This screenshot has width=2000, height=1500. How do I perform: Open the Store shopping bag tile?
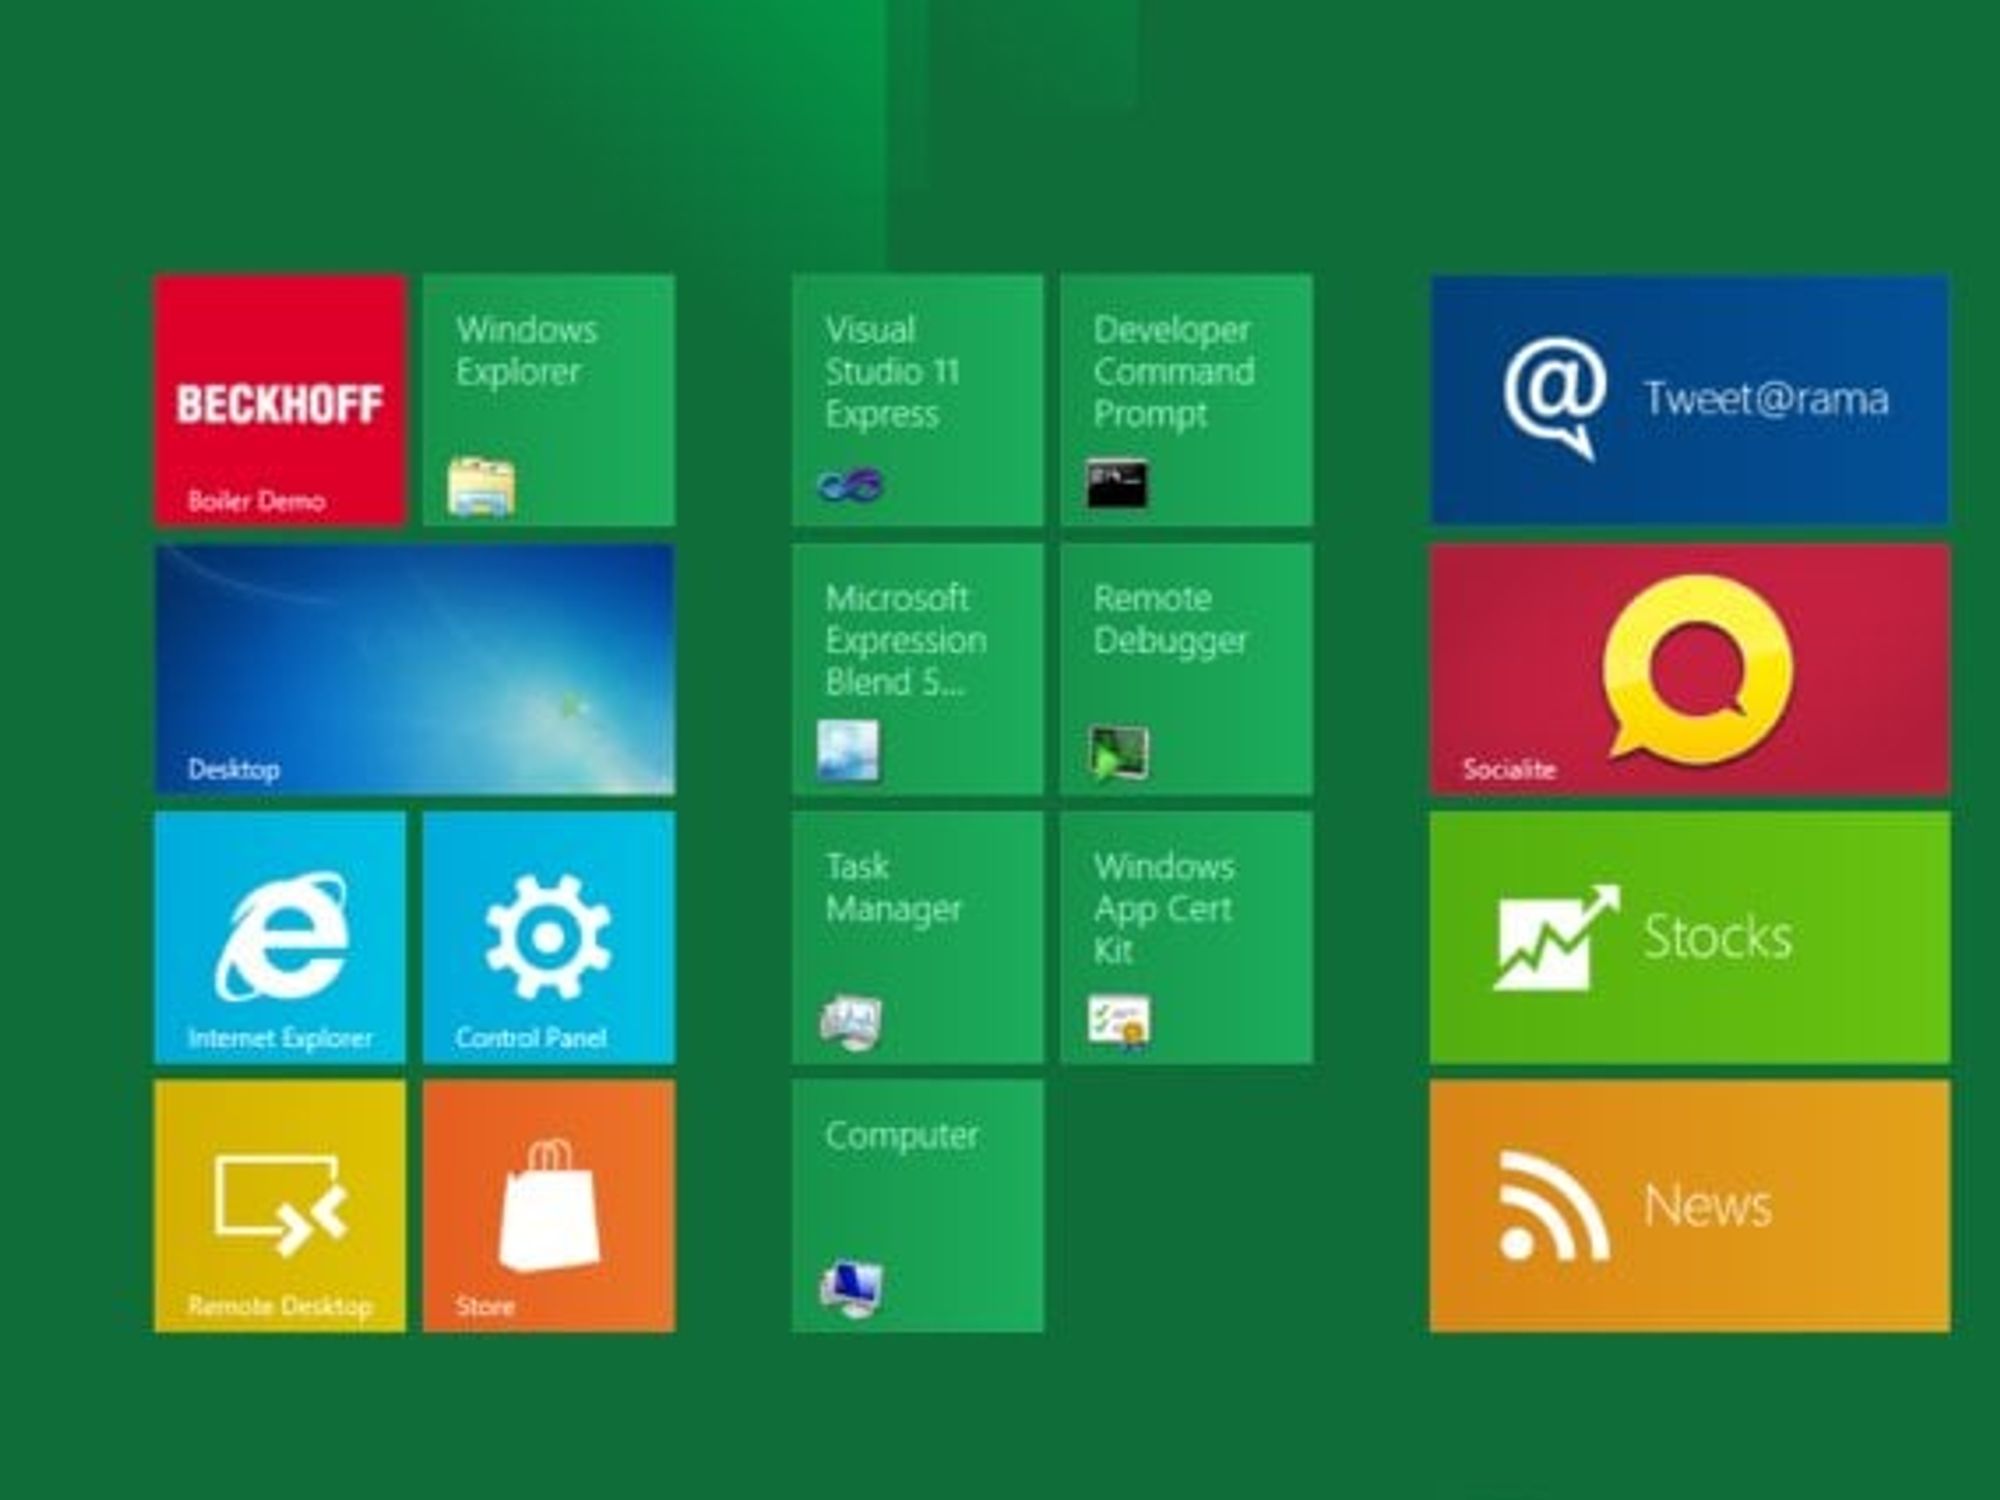548,1206
